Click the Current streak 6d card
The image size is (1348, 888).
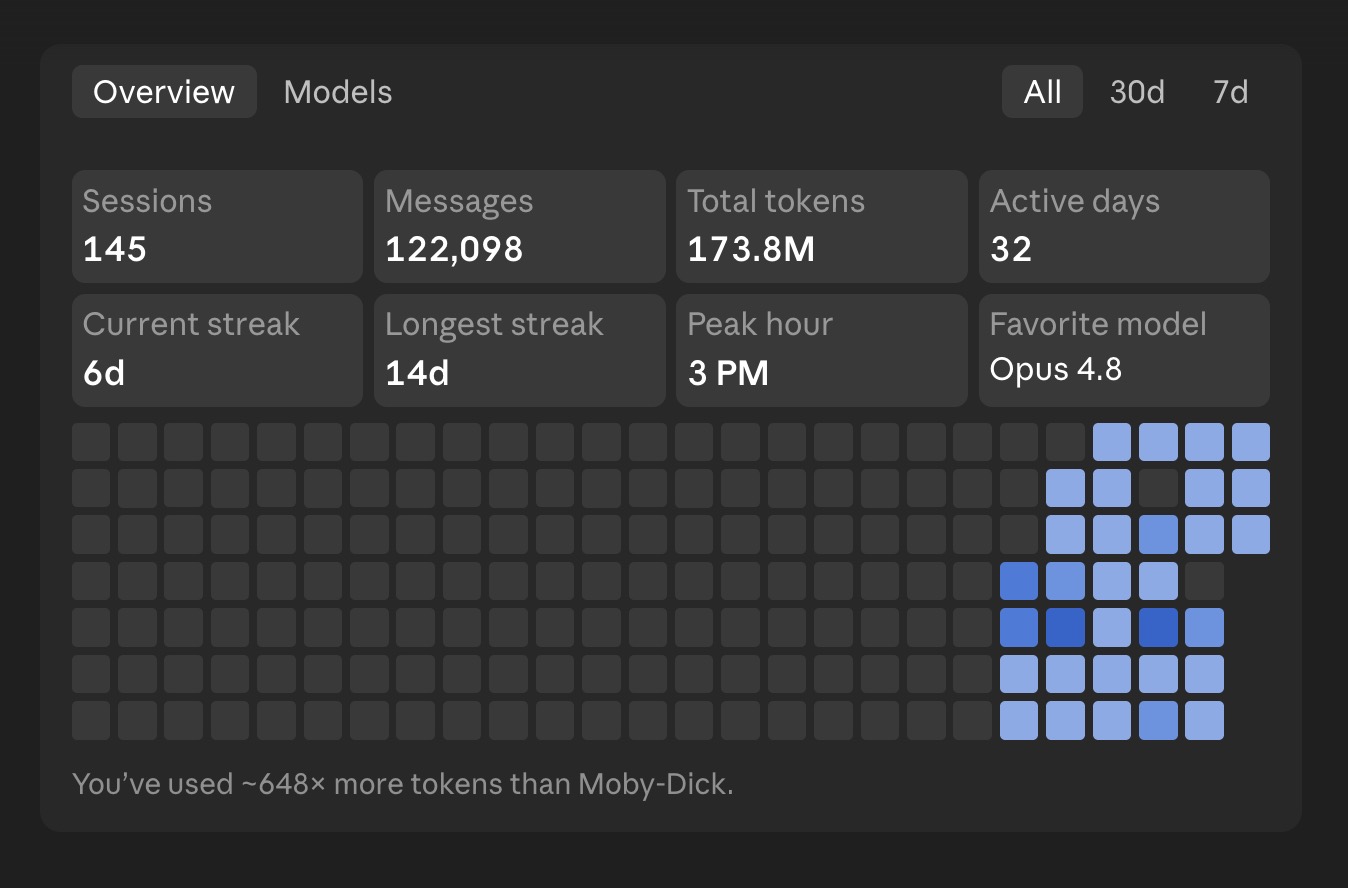point(217,350)
